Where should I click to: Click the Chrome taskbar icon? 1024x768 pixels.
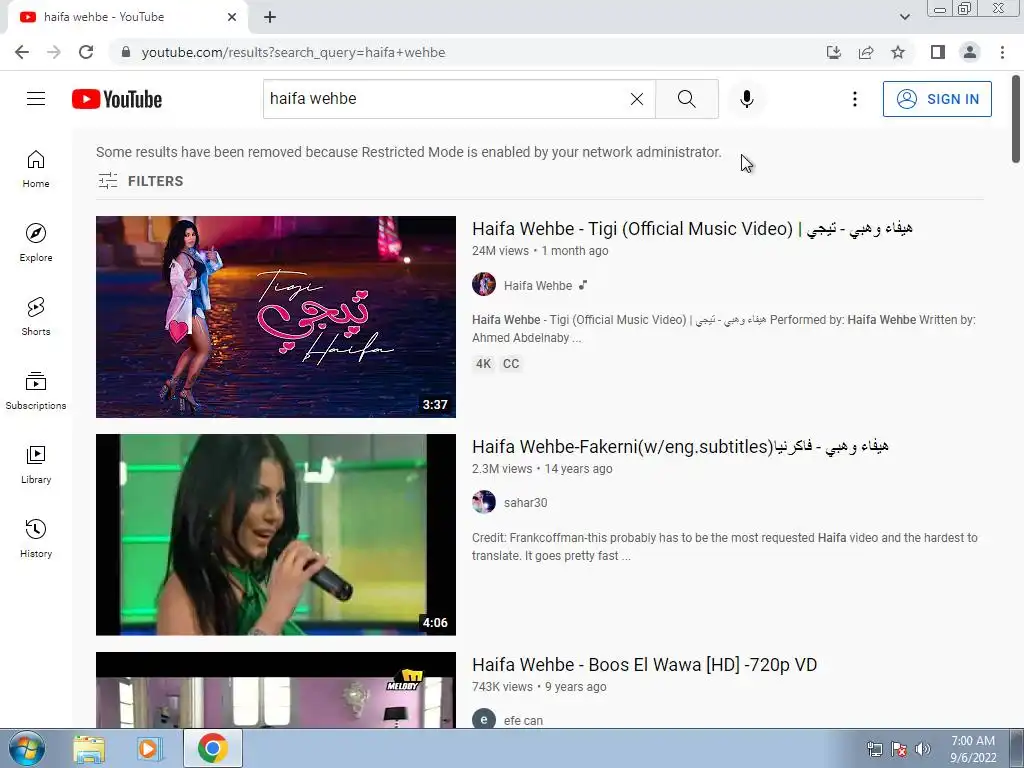coord(213,748)
